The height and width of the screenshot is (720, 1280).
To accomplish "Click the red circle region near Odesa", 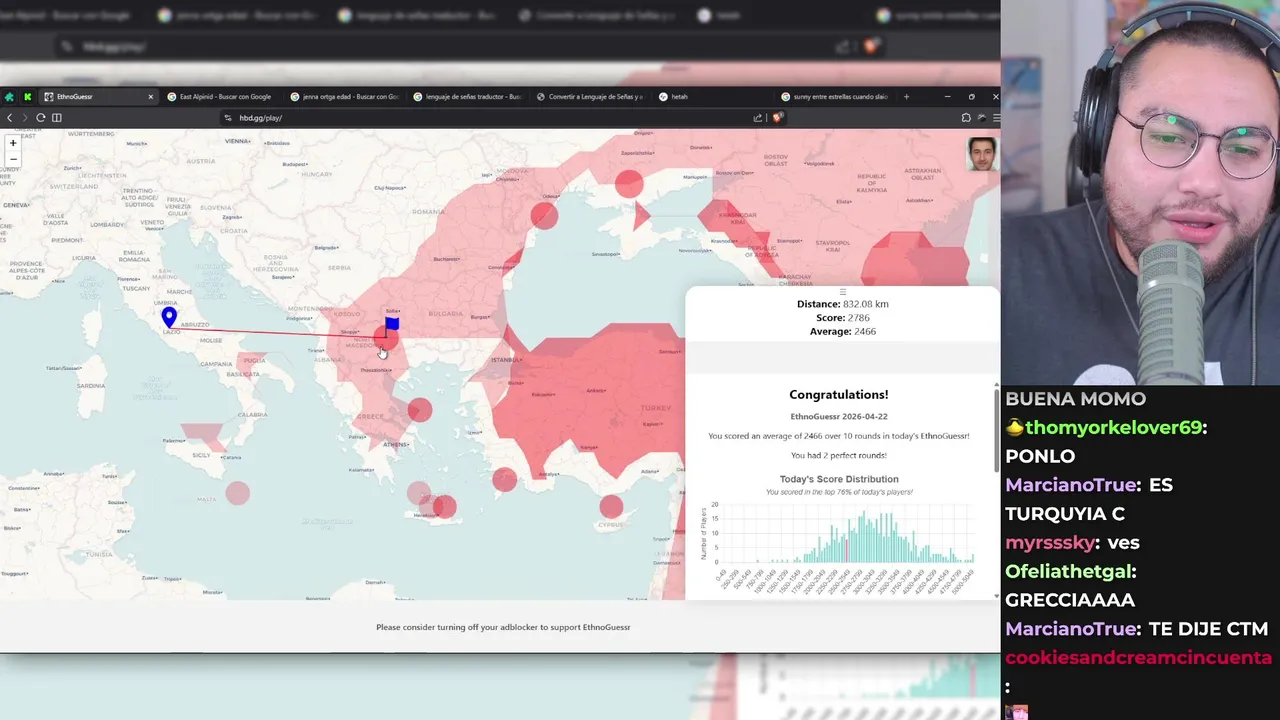I will coord(544,215).
